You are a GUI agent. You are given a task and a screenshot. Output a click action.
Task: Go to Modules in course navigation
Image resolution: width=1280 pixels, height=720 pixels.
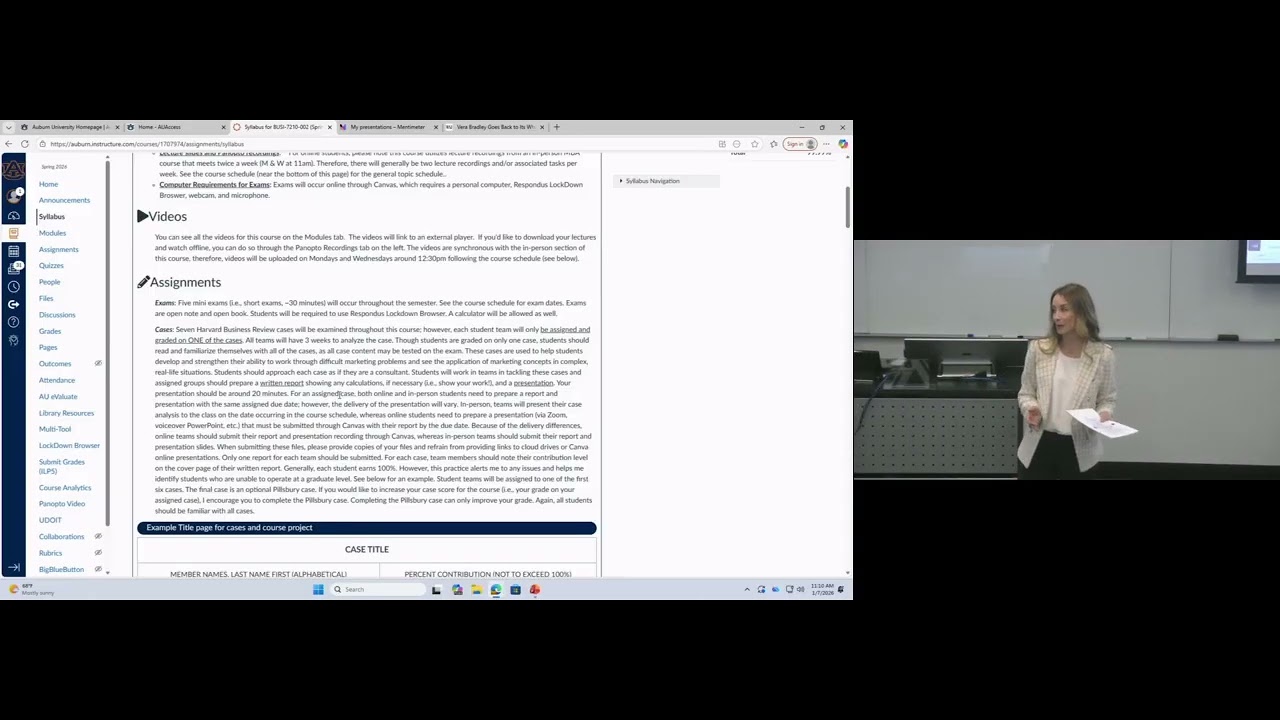(x=52, y=233)
